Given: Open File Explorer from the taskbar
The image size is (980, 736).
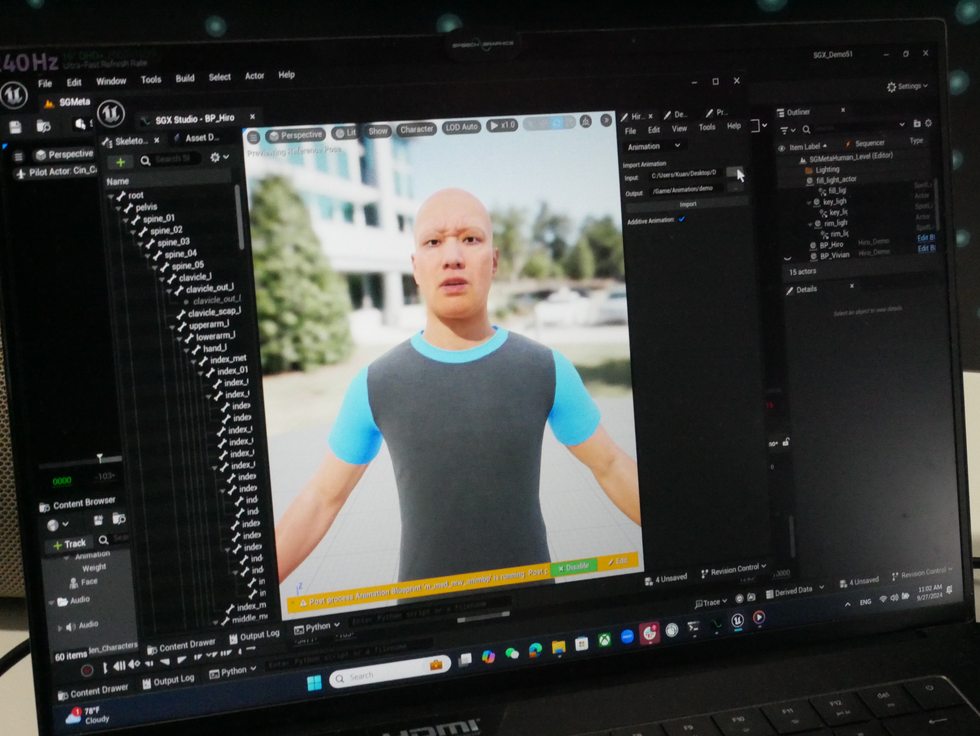Looking at the screenshot, I should coord(559,647).
